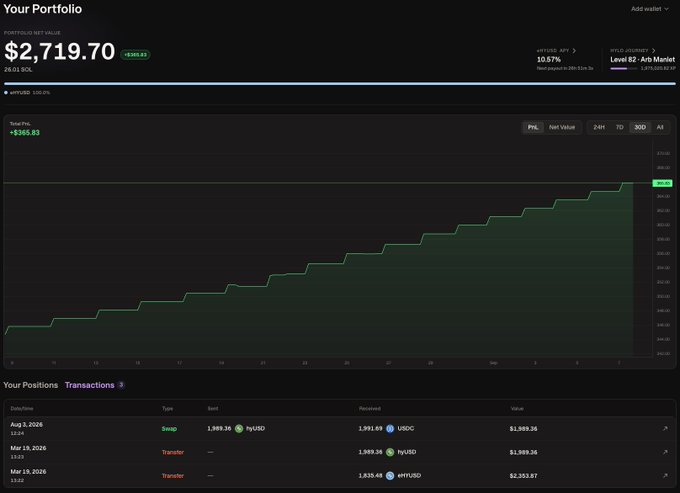Click the eHYUSD token icon in the last row
The height and width of the screenshot is (493, 680).
(x=390, y=476)
